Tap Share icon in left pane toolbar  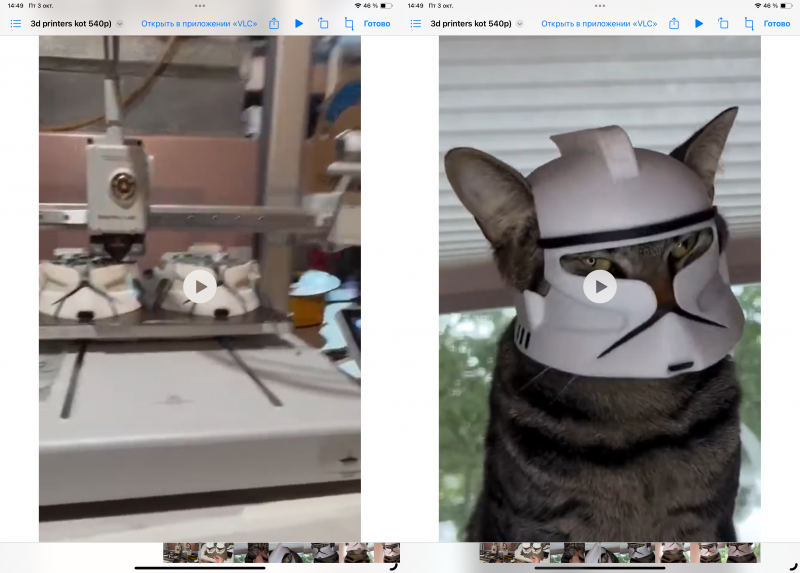(x=274, y=23)
